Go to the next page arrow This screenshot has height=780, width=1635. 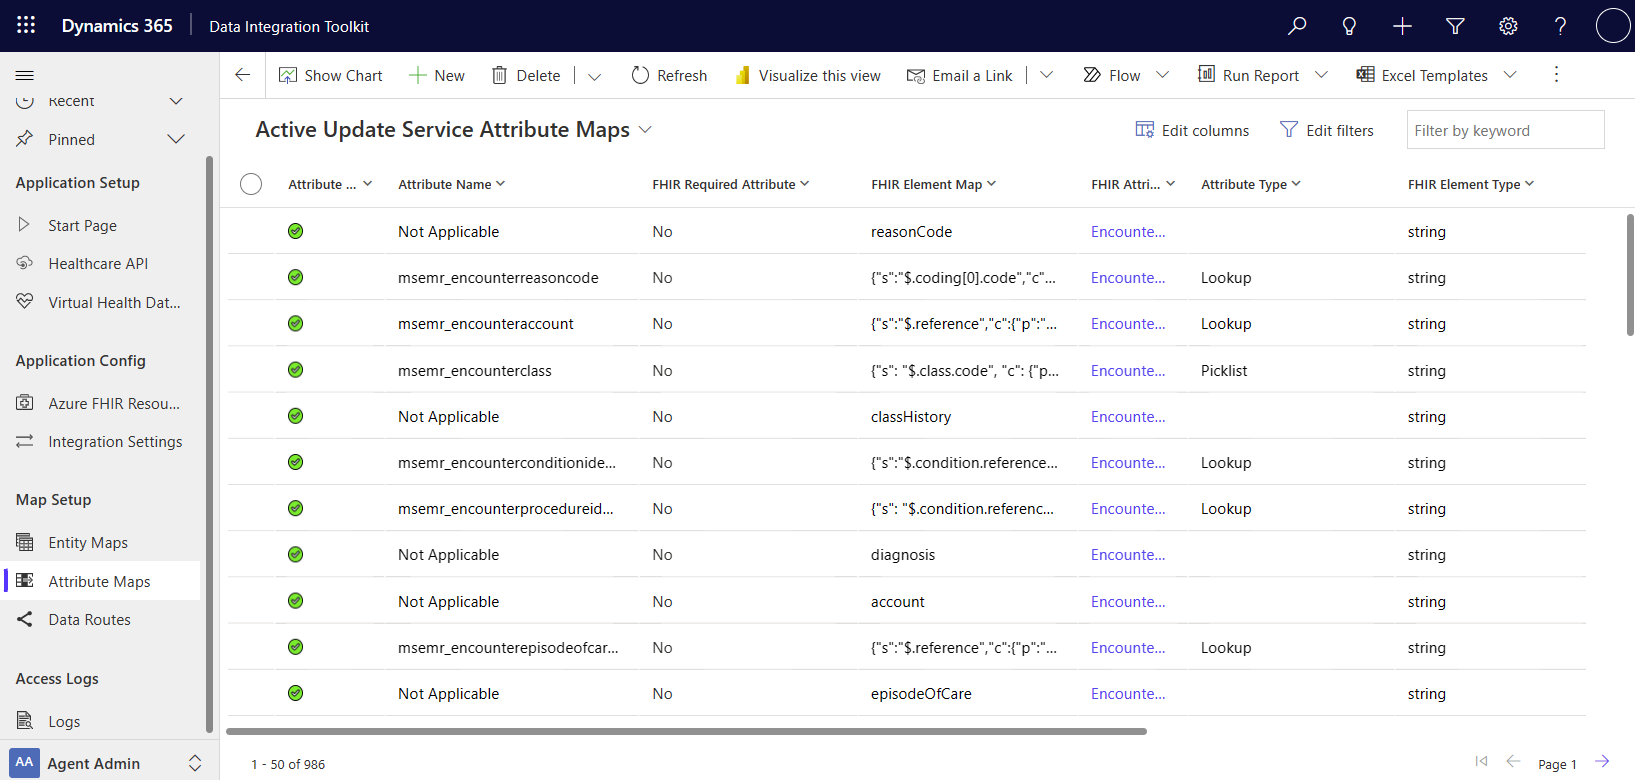[x=1602, y=762]
